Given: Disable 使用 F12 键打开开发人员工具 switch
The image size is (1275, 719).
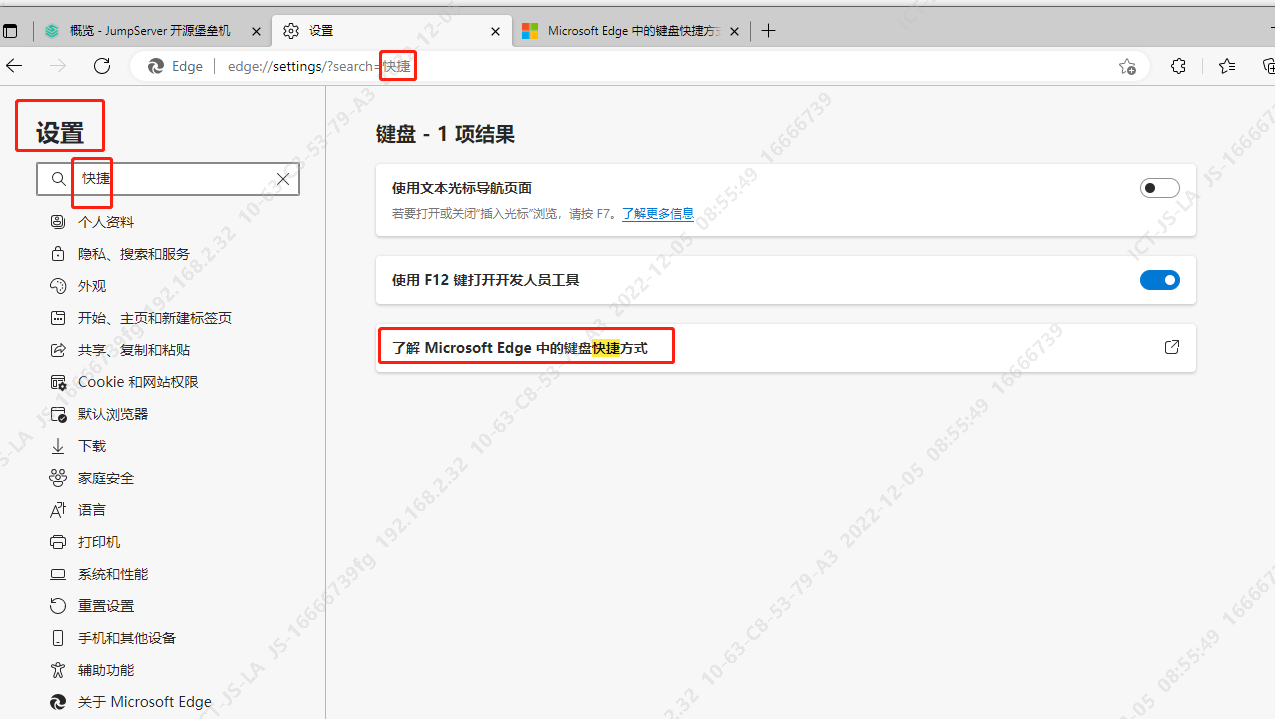Looking at the screenshot, I should (x=1160, y=280).
